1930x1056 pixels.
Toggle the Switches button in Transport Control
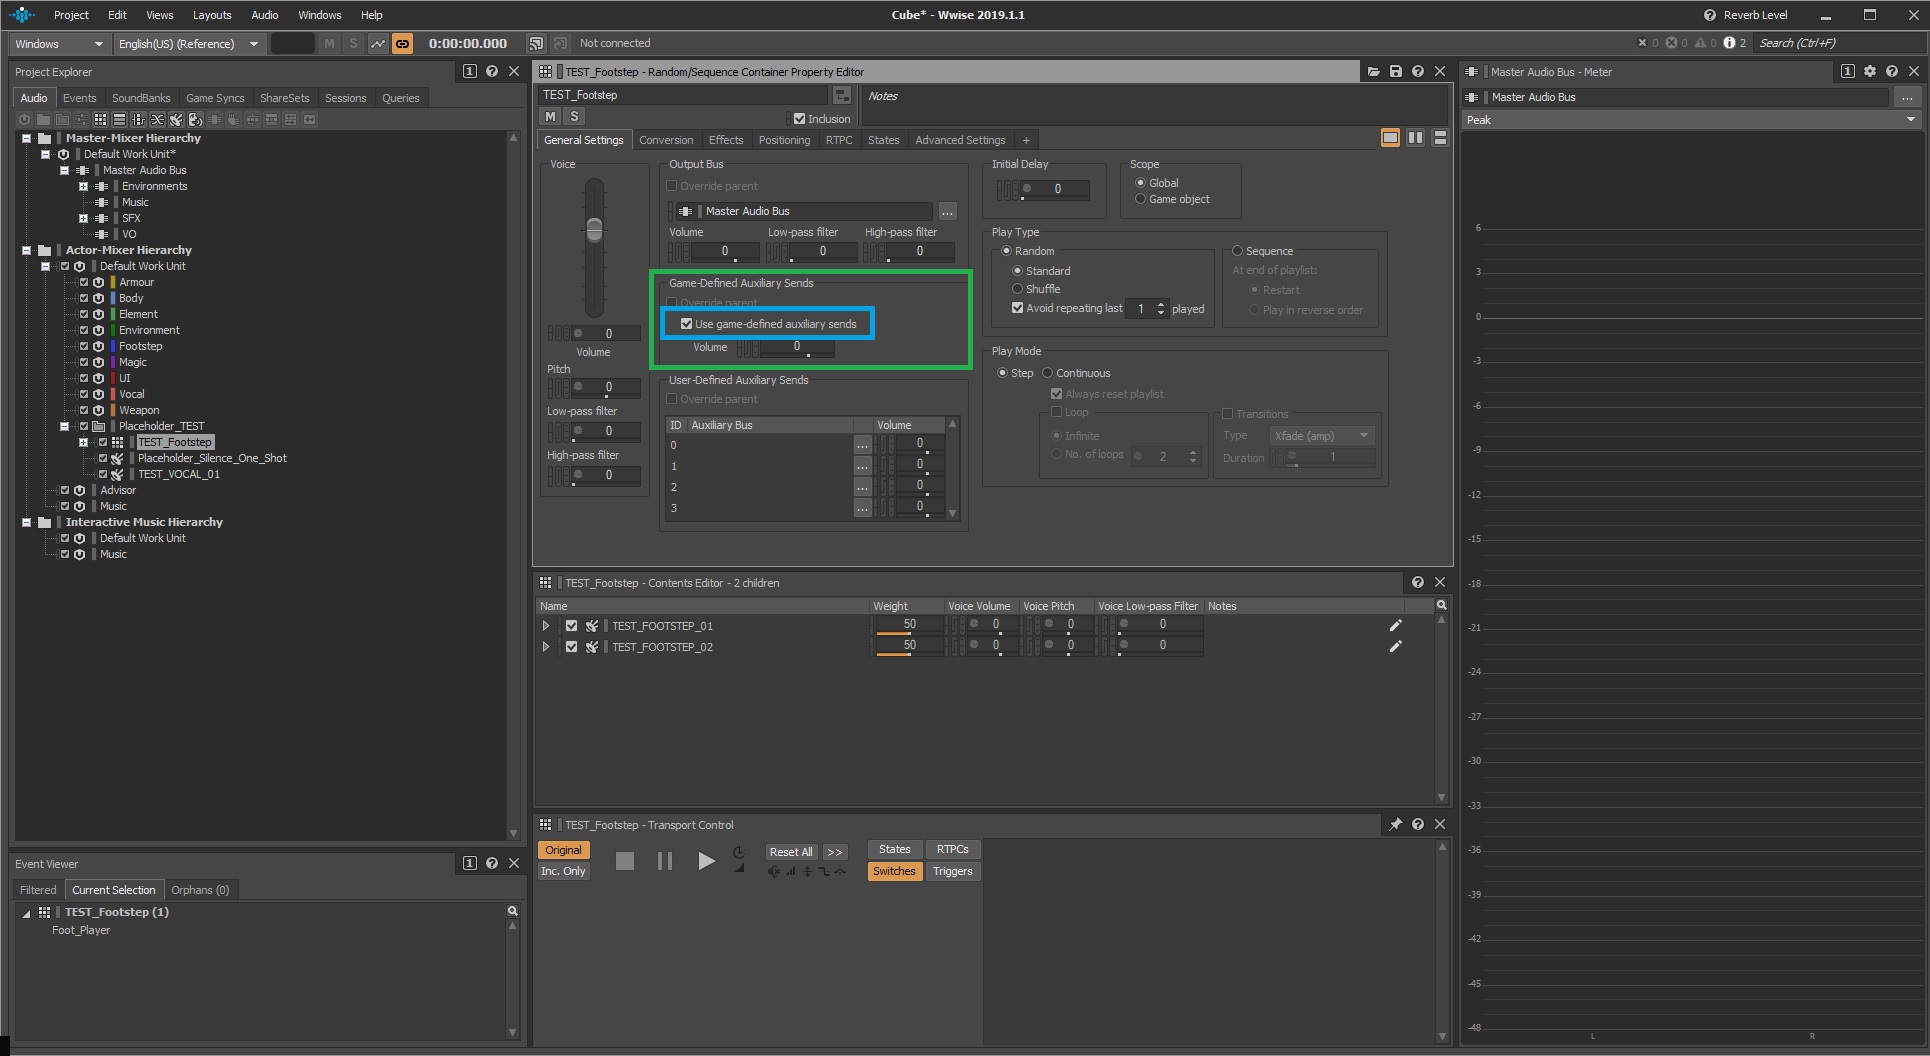tap(893, 871)
